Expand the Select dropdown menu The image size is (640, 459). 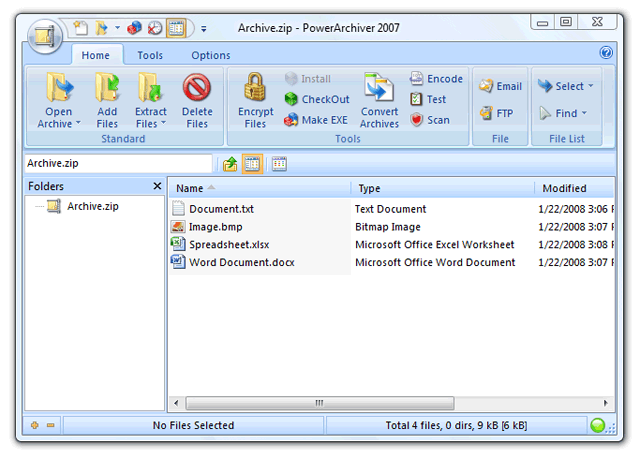pyautogui.click(x=566, y=86)
